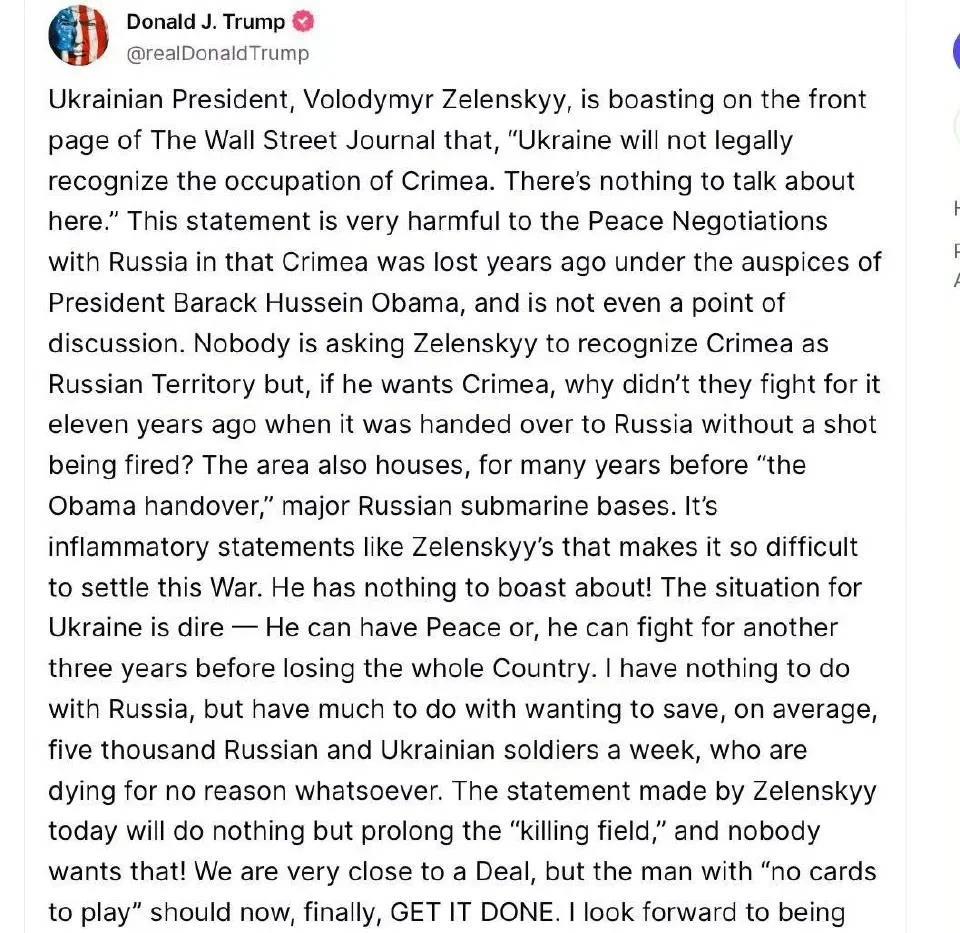Click the name "Volodymyr Zelenskyy" in the post
The width and height of the screenshot is (960, 933).
coord(435,100)
